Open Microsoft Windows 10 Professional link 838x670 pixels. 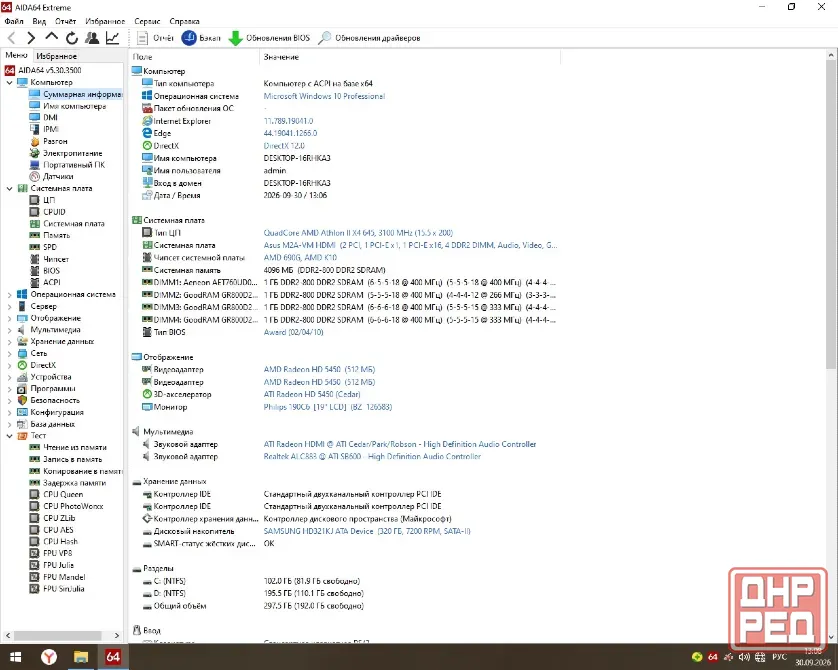click(324, 96)
